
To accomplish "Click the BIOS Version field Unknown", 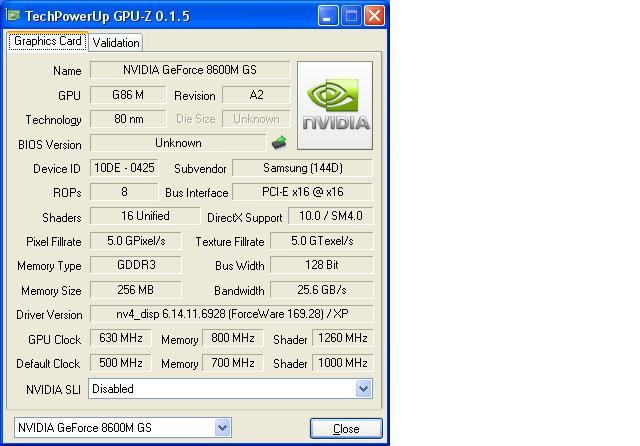I will (178, 143).
